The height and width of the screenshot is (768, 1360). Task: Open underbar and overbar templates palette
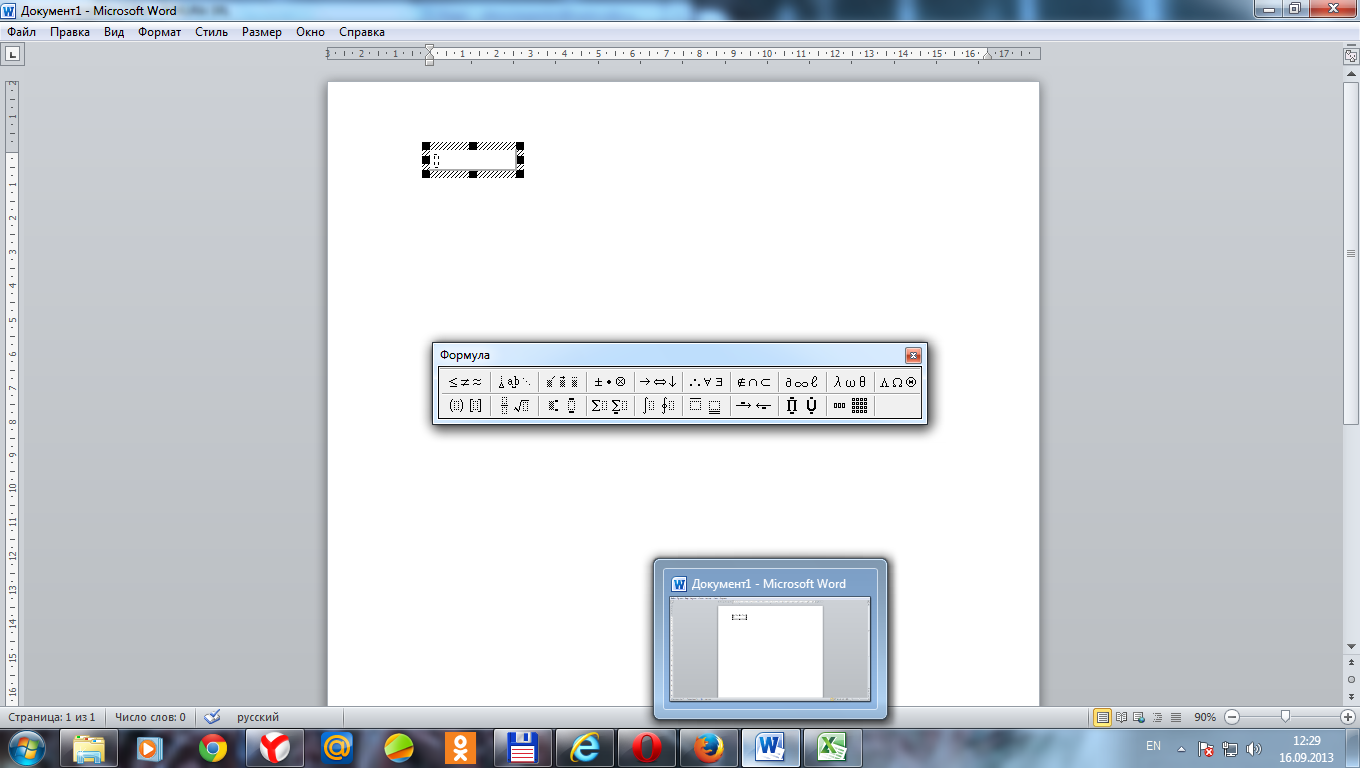tap(706, 405)
